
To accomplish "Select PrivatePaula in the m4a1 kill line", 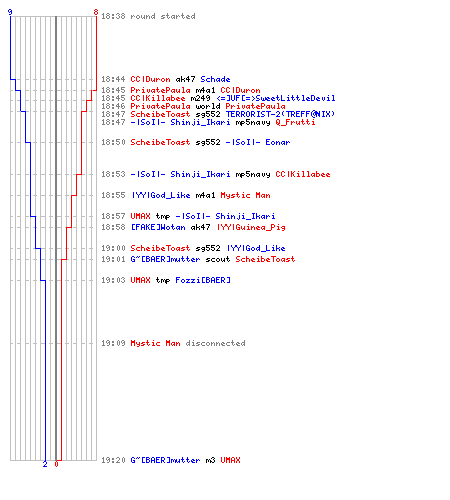I will pos(160,90).
